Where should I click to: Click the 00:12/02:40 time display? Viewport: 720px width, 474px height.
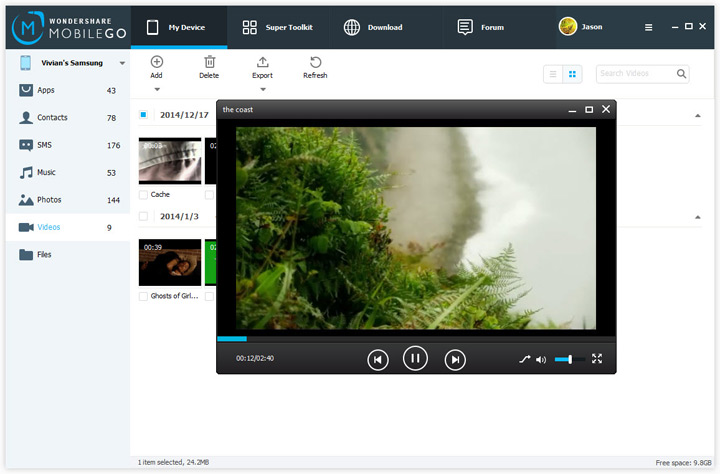pyautogui.click(x=255, y=358)
